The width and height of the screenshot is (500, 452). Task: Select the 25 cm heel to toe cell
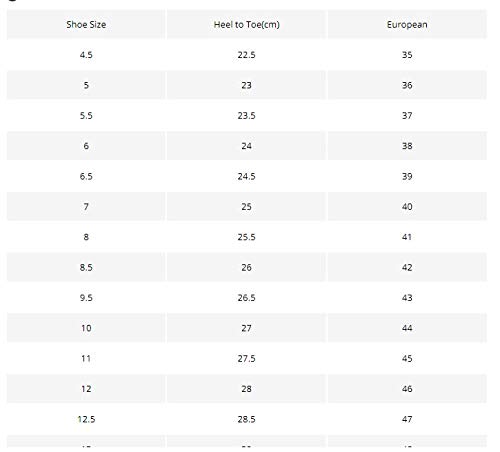[x=246, y=206]
